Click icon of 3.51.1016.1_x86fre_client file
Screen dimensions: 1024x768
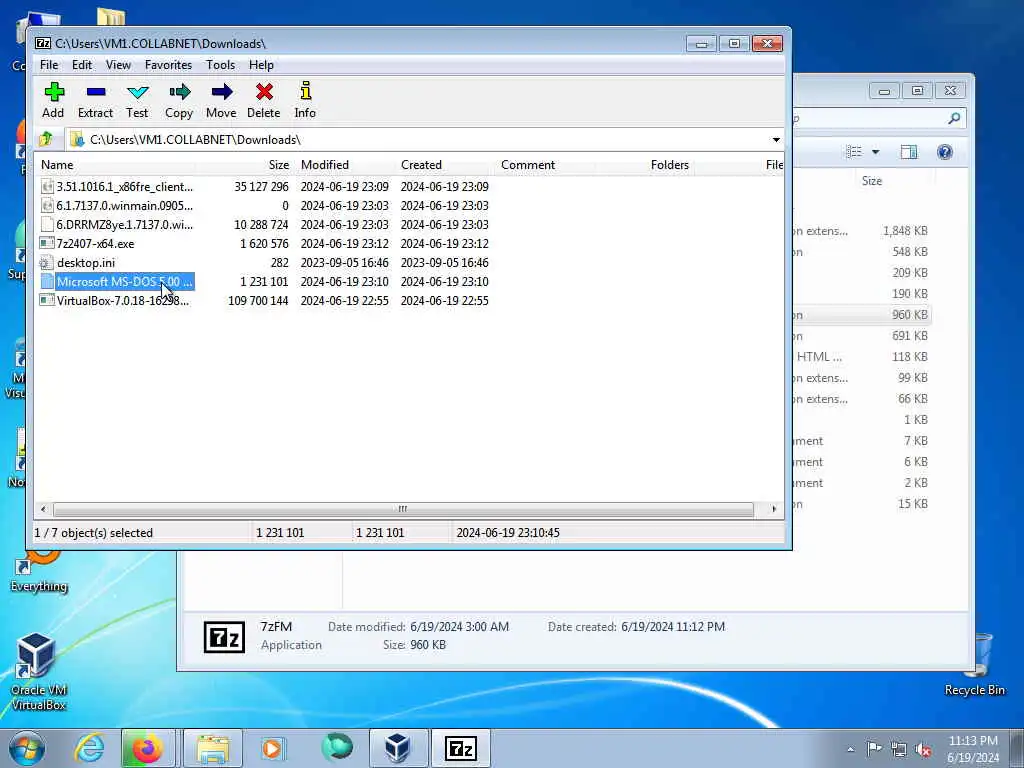click(46, 187)
